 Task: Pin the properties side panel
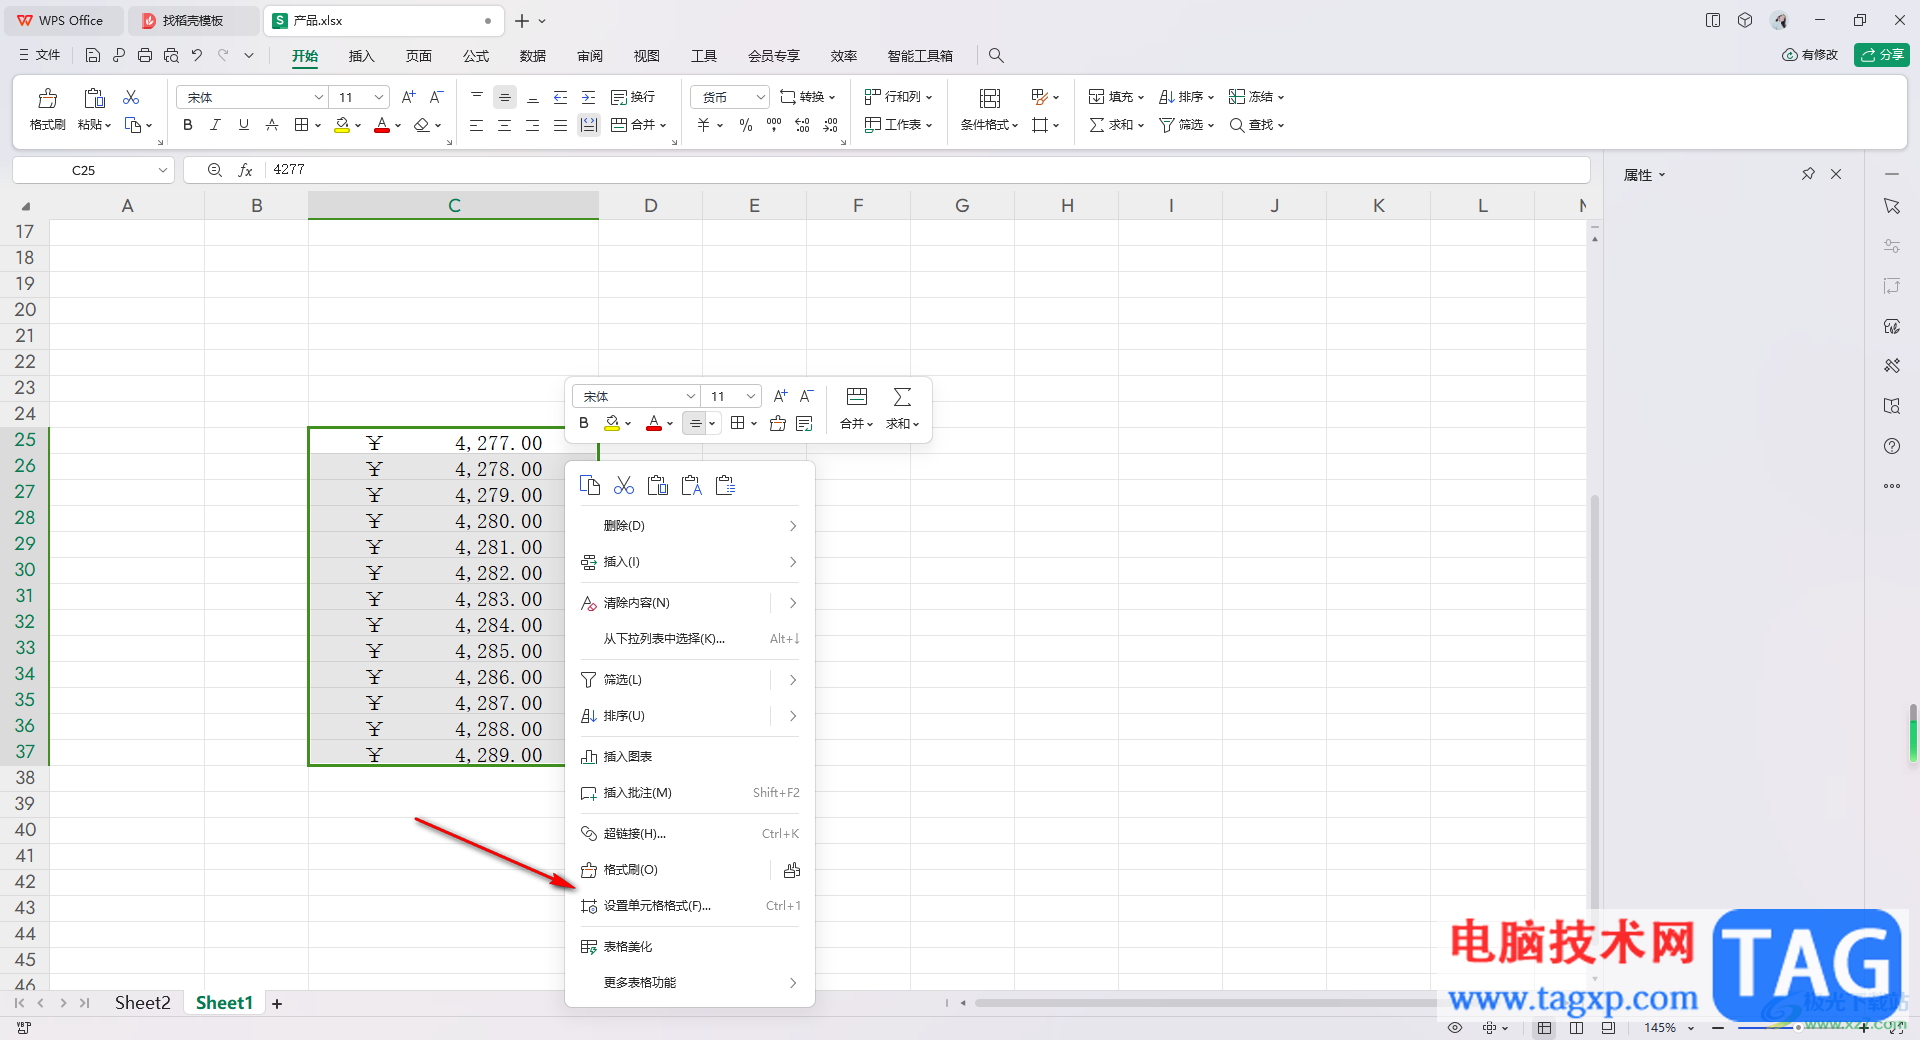(1808, 174)
